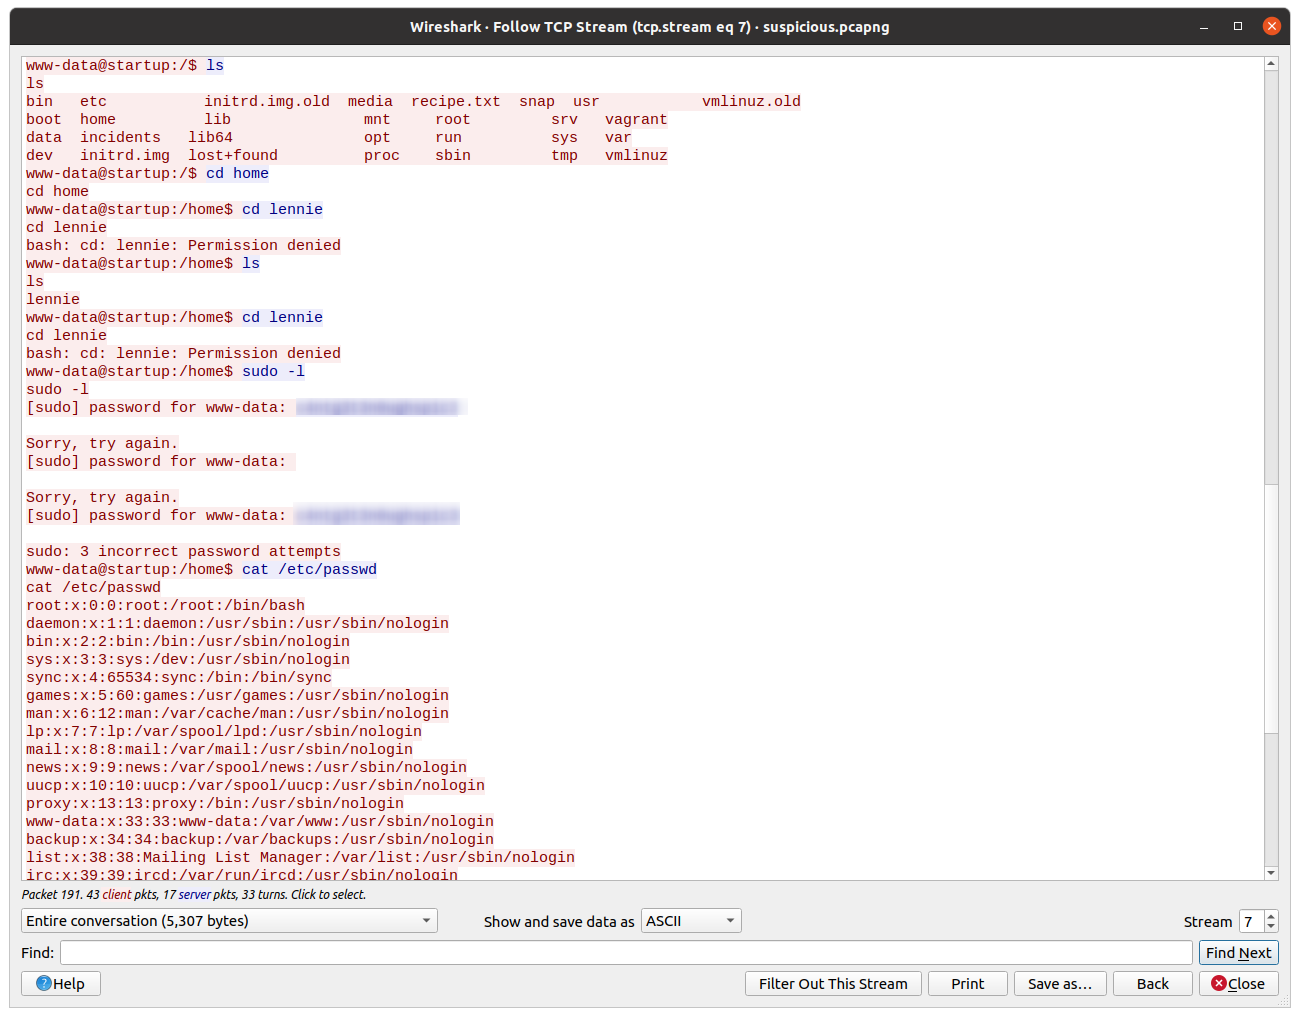Click the maximize window icon
Viewport: 1300px width, 1017px height.
(x=1238, y=26)
